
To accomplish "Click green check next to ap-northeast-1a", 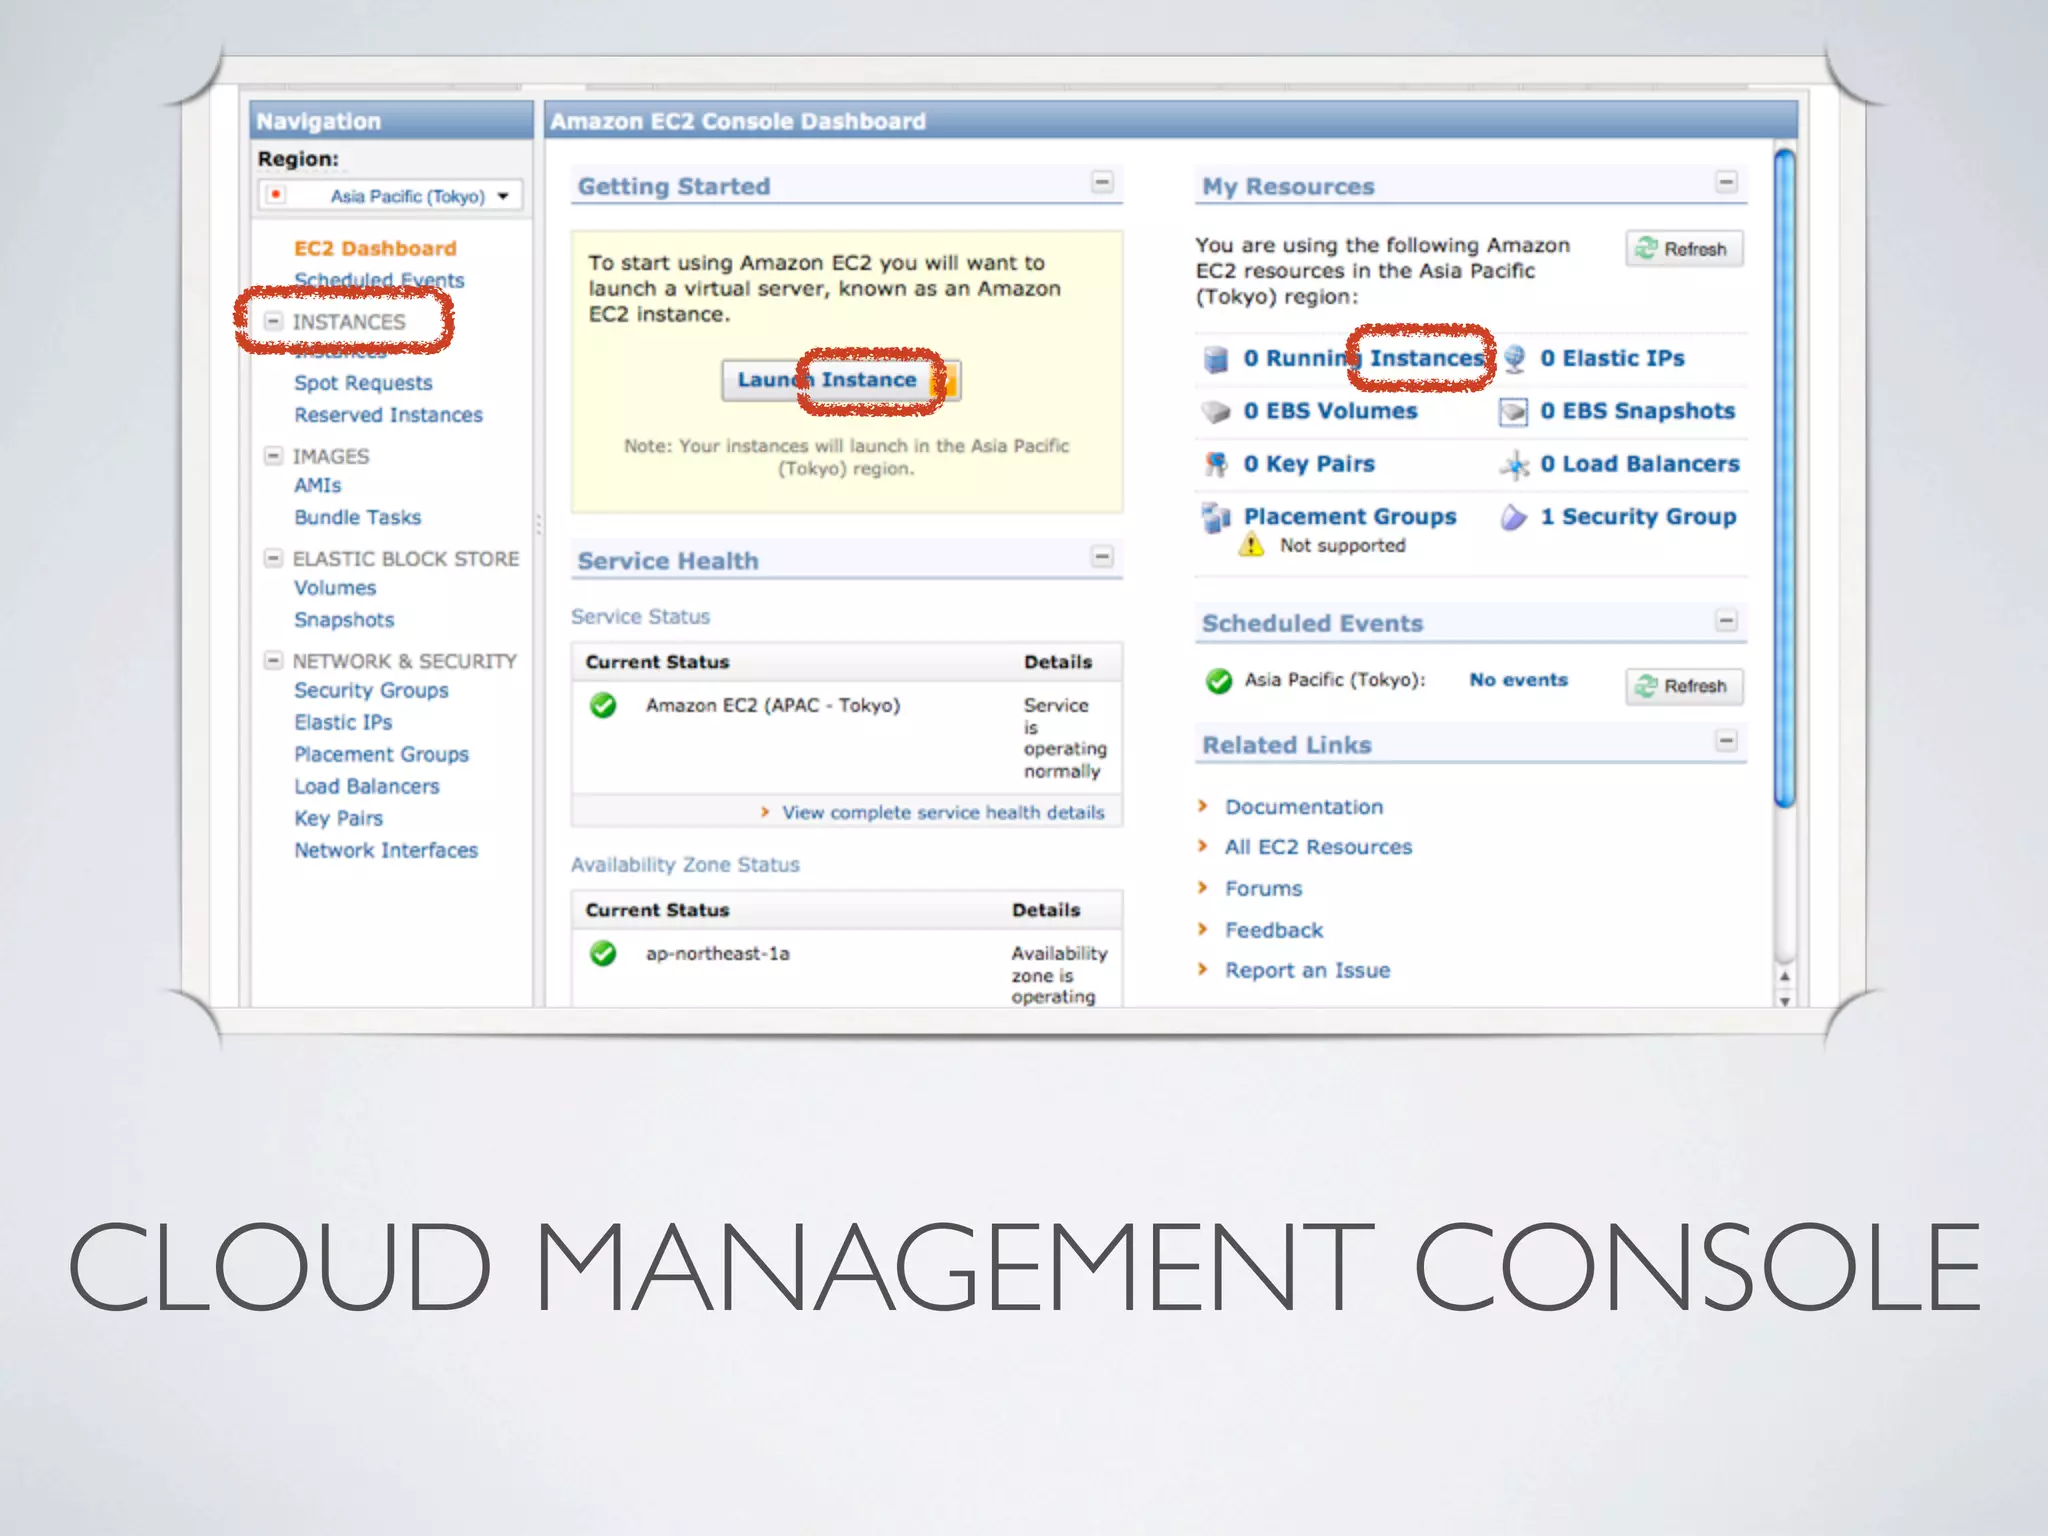I will tap(603, 953).
